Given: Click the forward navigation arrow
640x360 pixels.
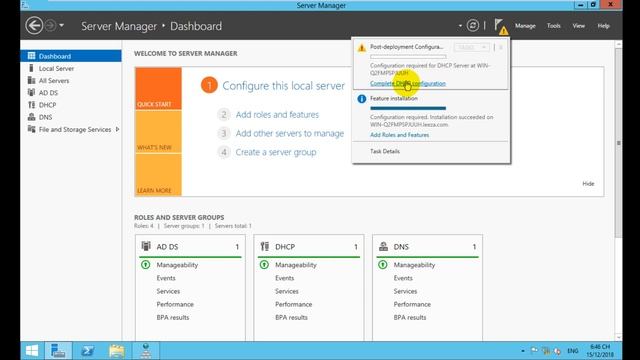Looking at the screenshot, I should 50,26.
